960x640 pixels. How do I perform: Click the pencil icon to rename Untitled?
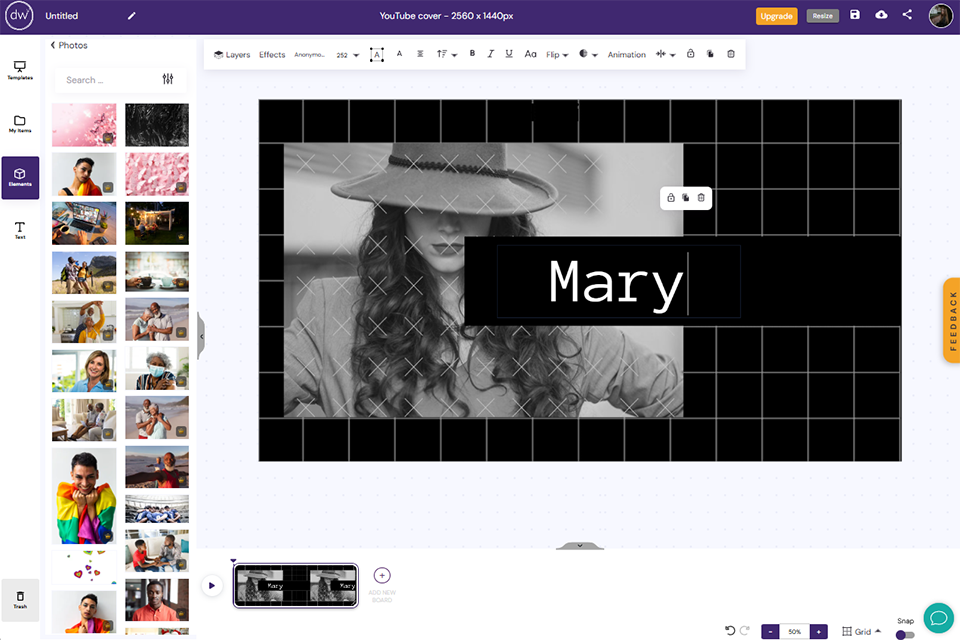[132, 16]
